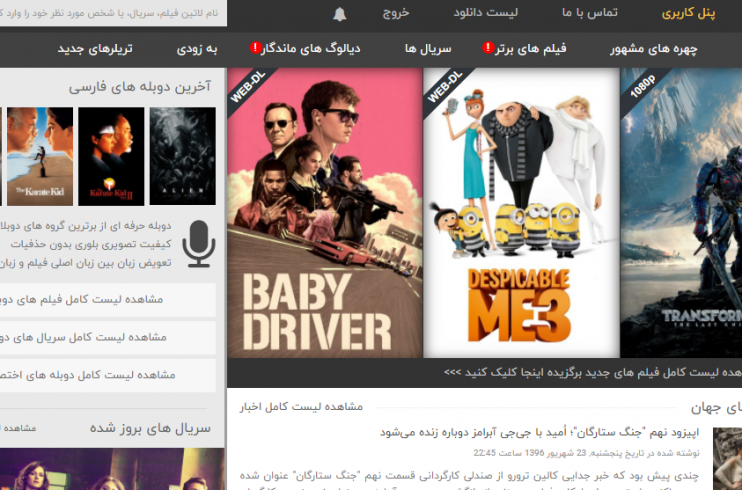Focus the movie search input field
742x490 pixels.
tap(113, 13)
